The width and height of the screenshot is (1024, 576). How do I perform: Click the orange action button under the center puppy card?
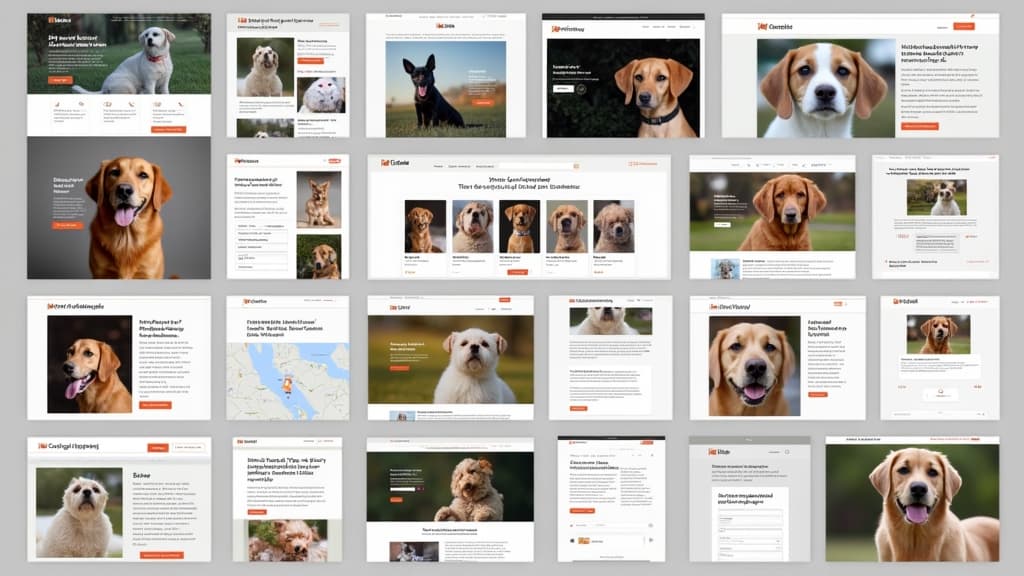click(517, 272)
